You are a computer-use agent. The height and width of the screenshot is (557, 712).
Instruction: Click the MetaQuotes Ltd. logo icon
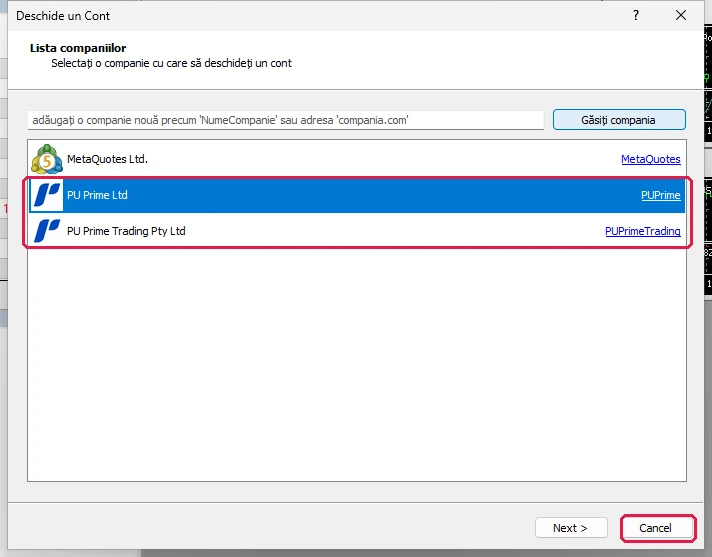pos(47,159)
